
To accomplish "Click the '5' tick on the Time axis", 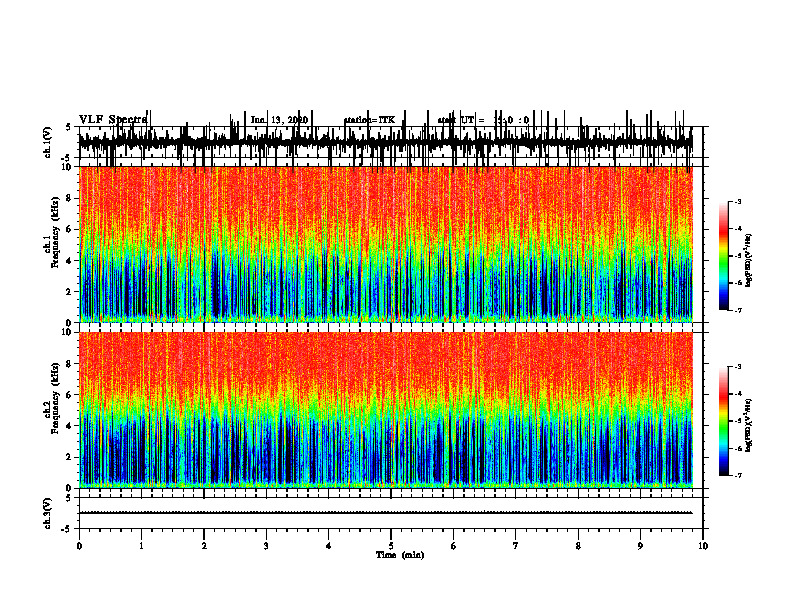I will pyautogui.click(x=391, y=546).
